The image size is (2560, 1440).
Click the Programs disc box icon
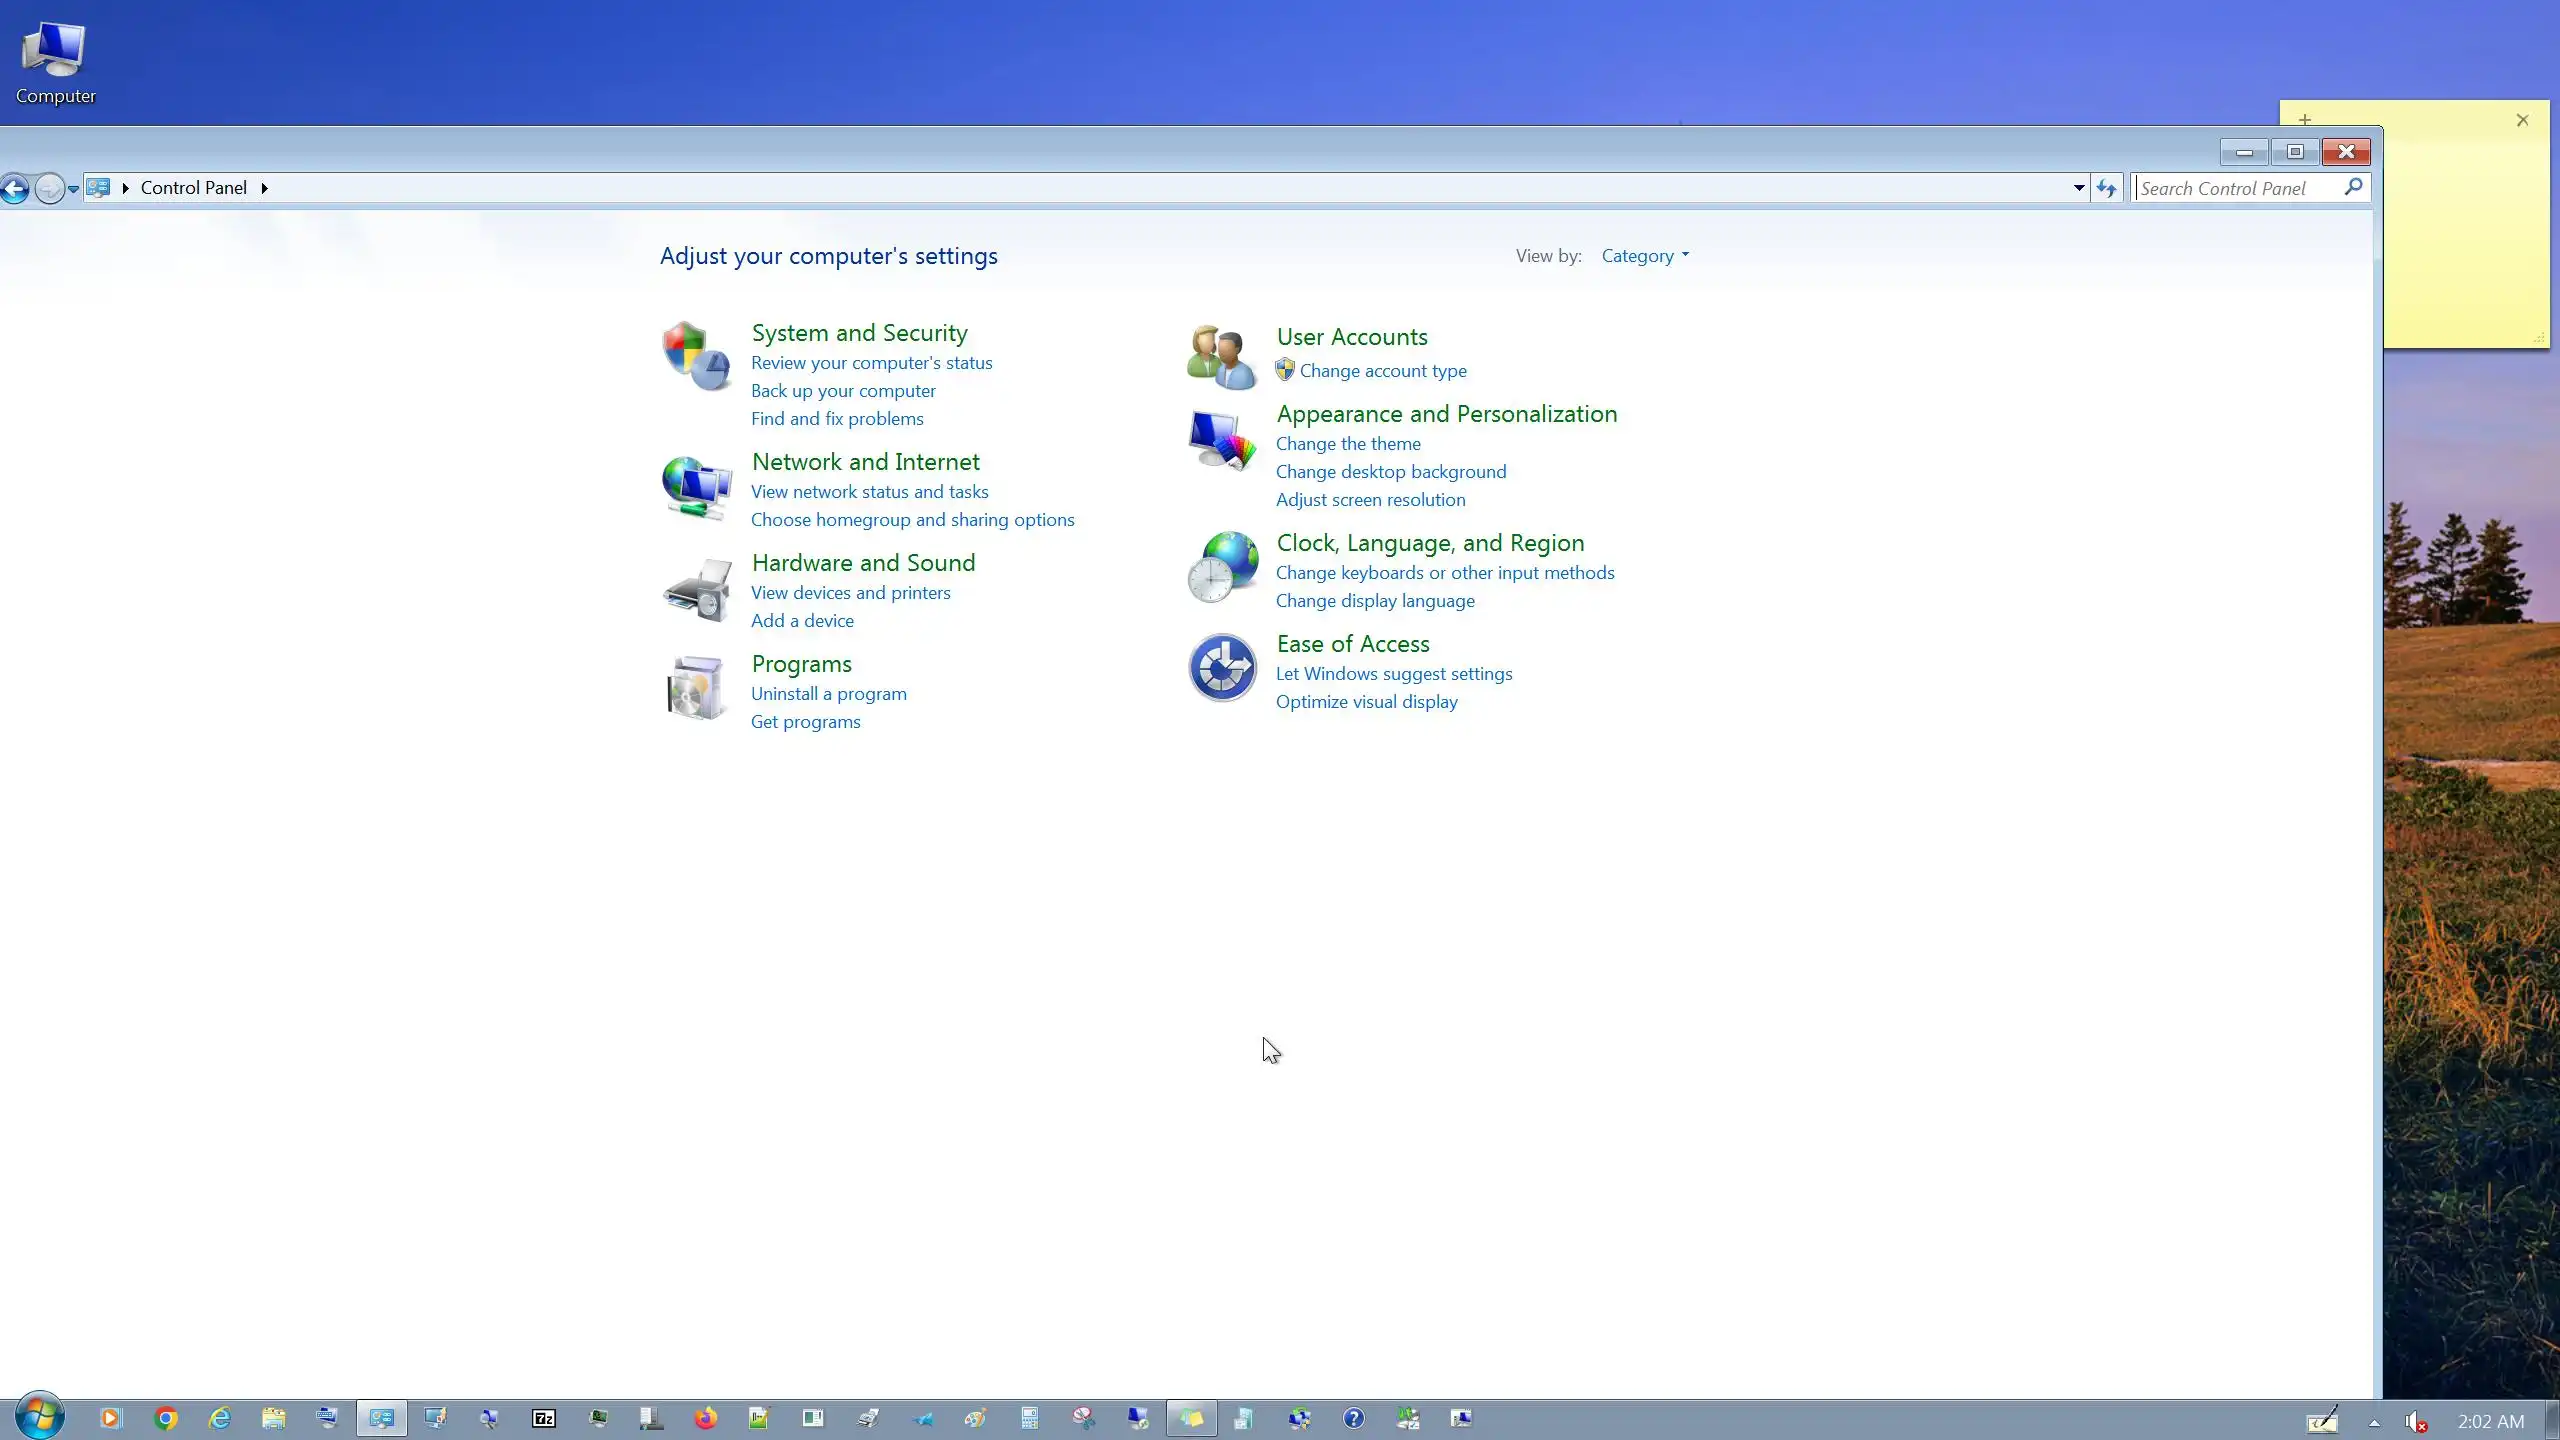[x=696, y=688]
